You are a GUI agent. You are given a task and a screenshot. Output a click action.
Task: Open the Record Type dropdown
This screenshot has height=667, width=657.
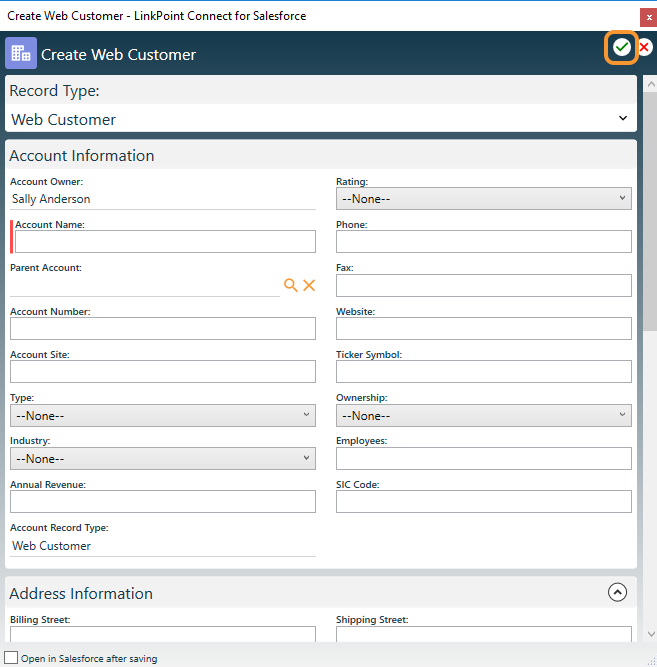[320, 119]
